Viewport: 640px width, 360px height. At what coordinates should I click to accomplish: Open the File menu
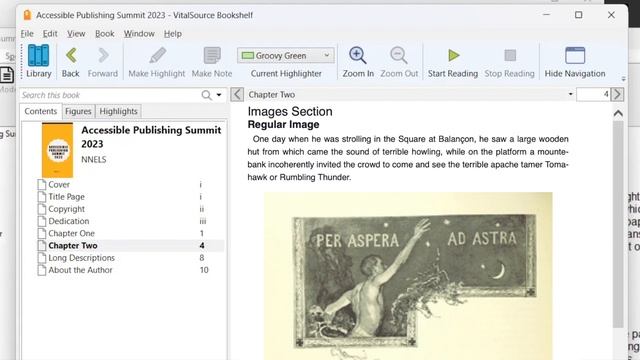(27, 34)
